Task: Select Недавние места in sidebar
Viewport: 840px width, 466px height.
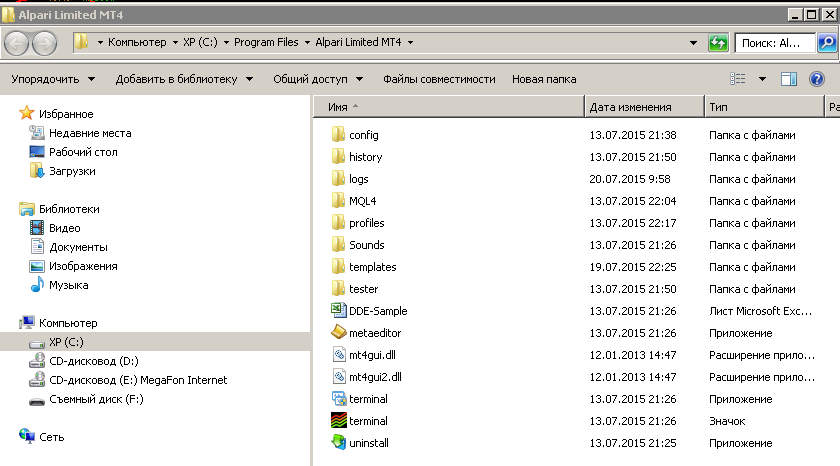Action: pos(90,133)
